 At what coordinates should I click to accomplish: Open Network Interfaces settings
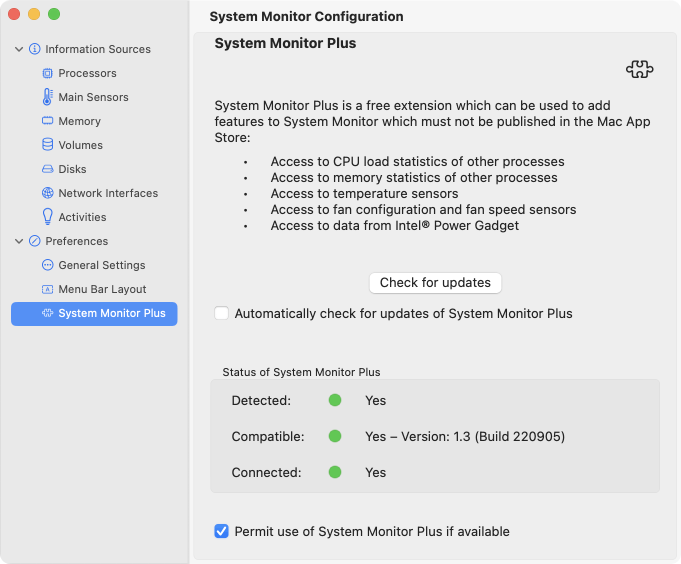(x=94, y=193)
